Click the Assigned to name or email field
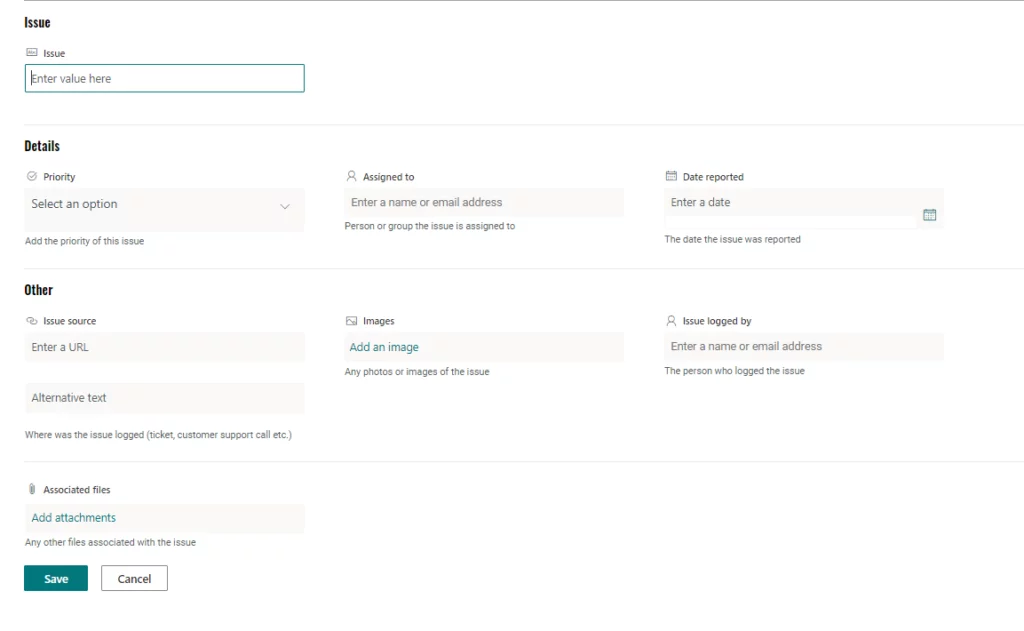Screen dimensions: 1024x631 (x=484, y=202)
